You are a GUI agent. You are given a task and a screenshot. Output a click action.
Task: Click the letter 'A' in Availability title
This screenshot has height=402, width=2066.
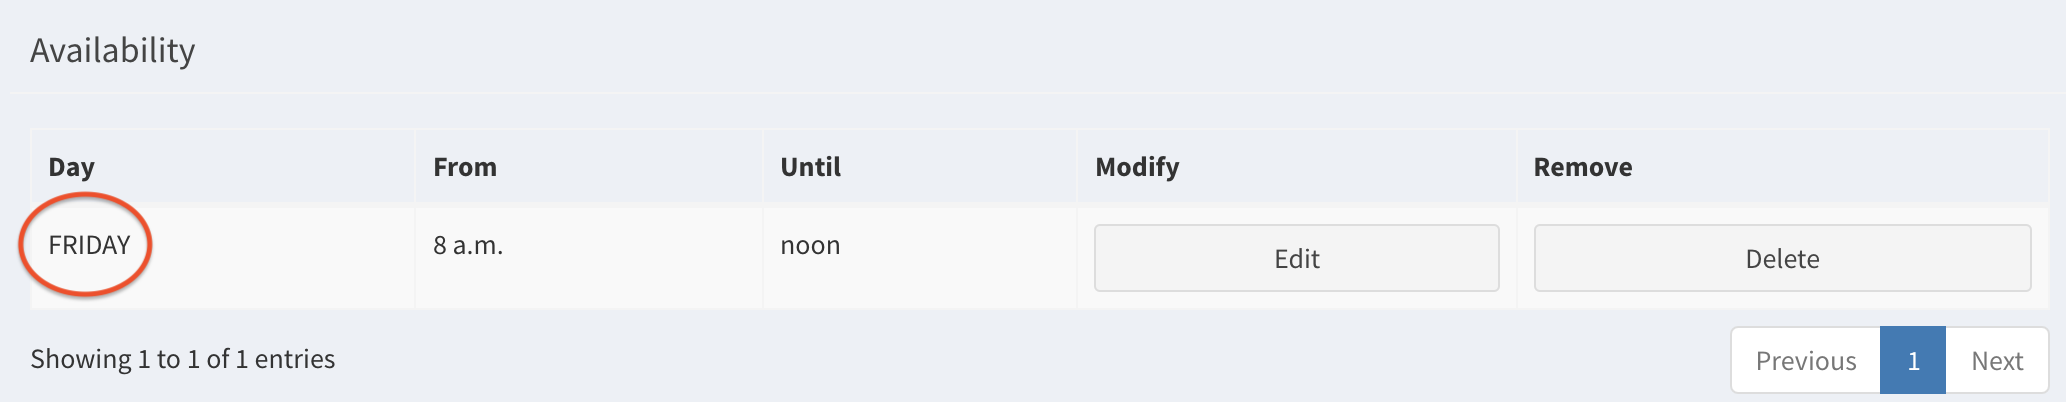point(42,50)
